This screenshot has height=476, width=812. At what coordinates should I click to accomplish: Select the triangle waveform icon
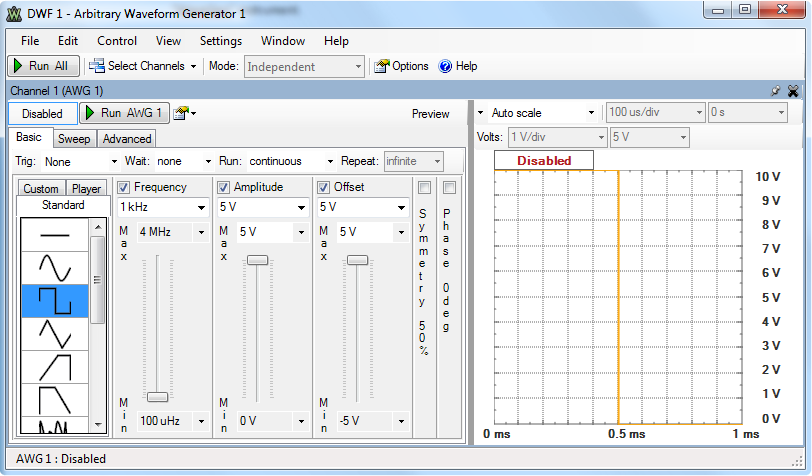(x=54, y=334)
